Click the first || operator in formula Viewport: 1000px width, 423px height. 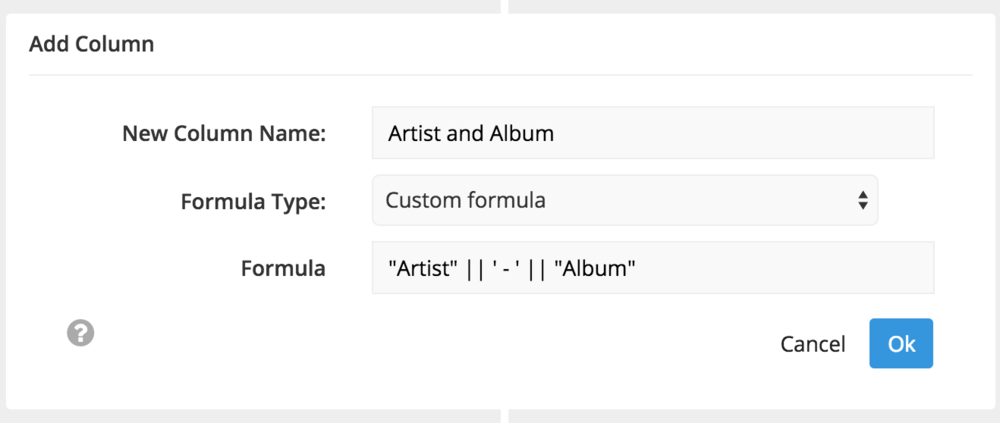pos(476,269)
